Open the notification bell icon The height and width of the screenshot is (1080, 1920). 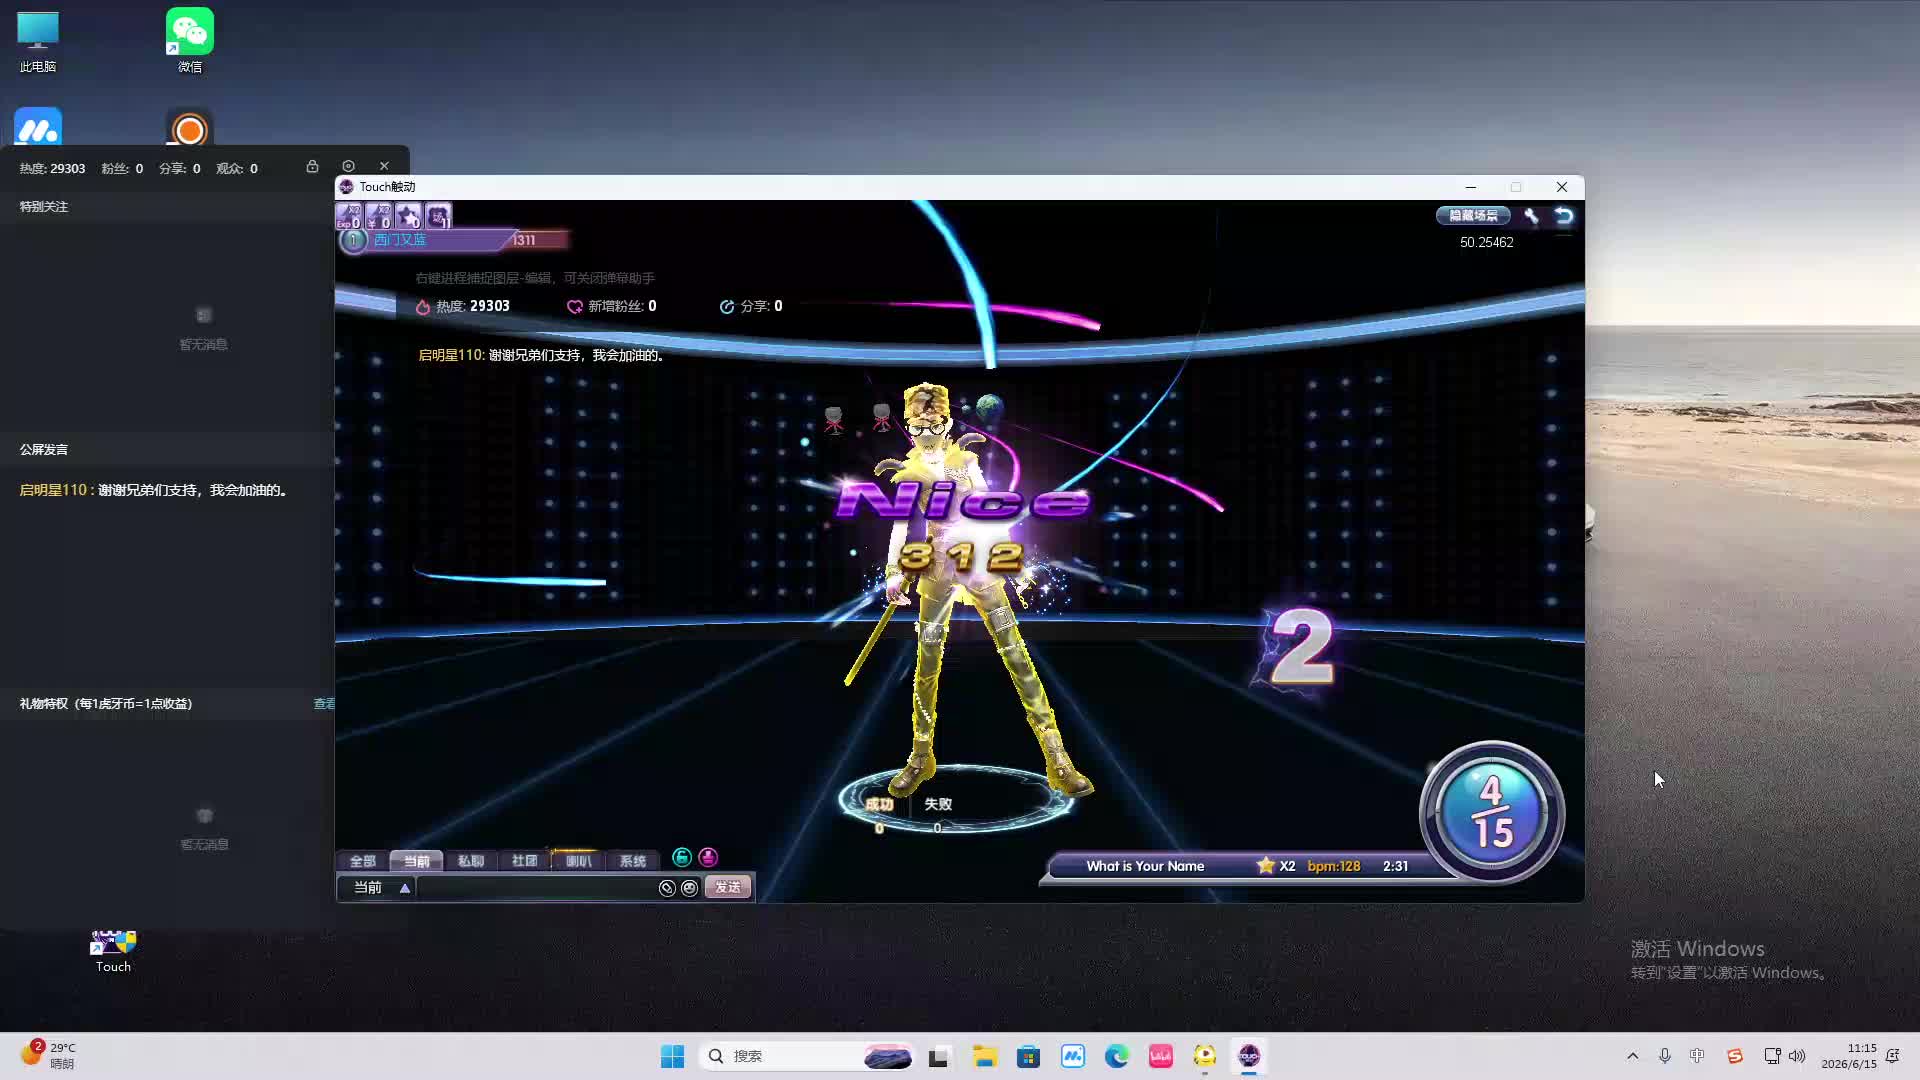[x=1893, y=1056]
